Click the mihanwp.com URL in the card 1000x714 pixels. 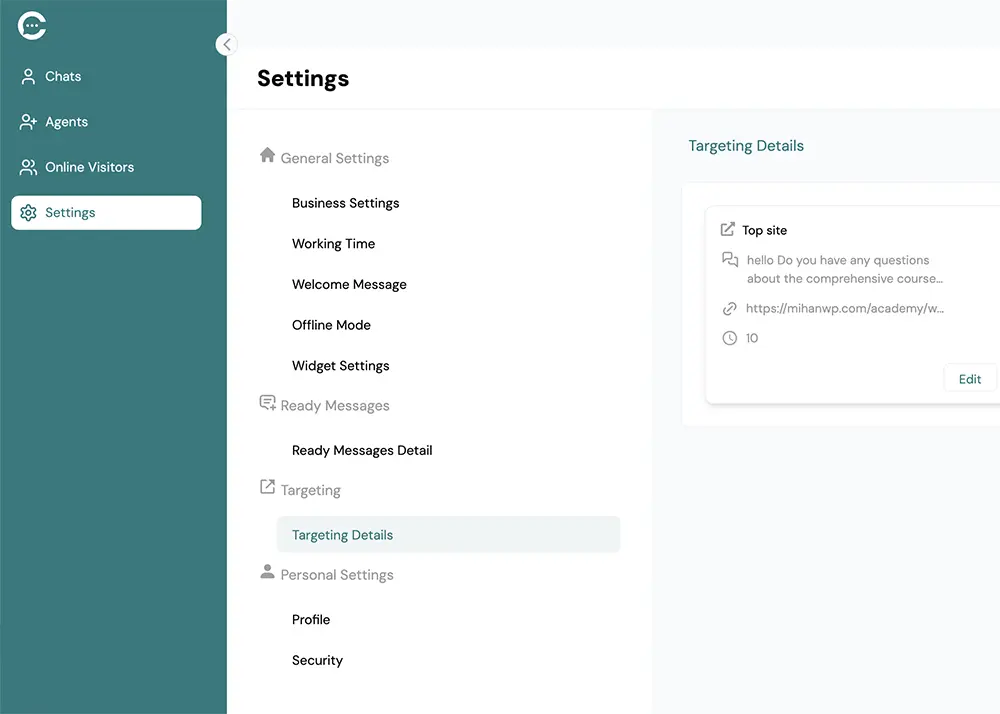(844, 309)
